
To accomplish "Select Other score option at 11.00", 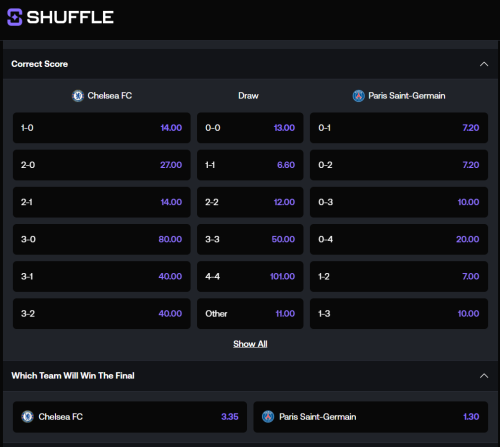I will click(x=250, y=314).
